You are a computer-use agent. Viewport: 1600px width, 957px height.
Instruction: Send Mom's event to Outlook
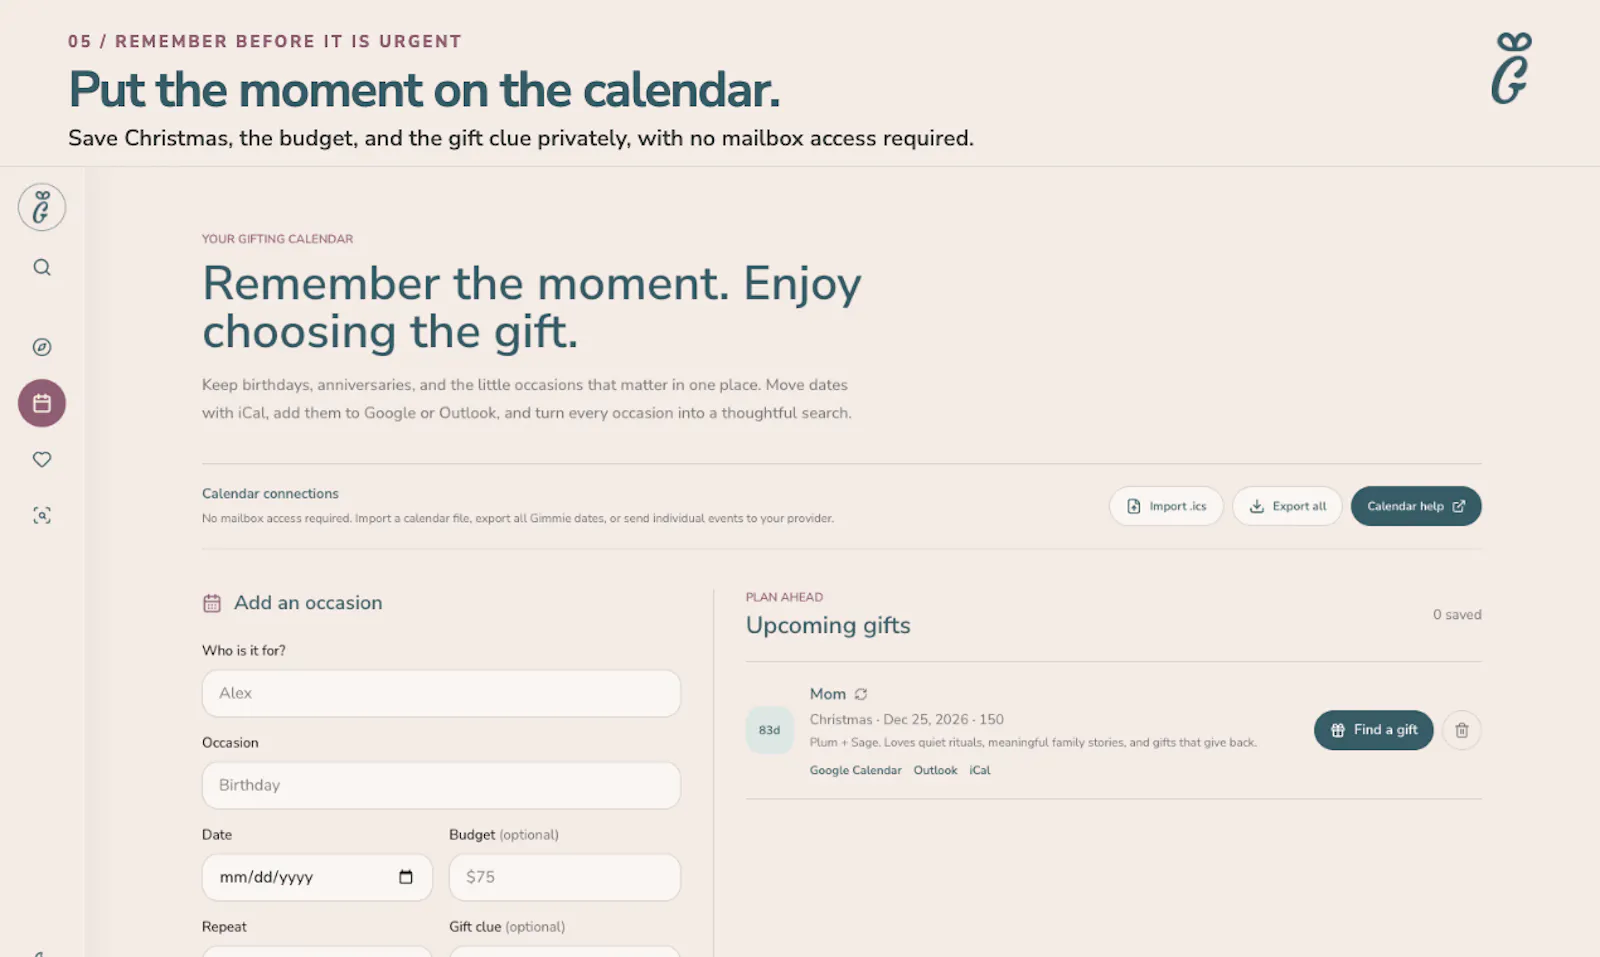point(935,770)
